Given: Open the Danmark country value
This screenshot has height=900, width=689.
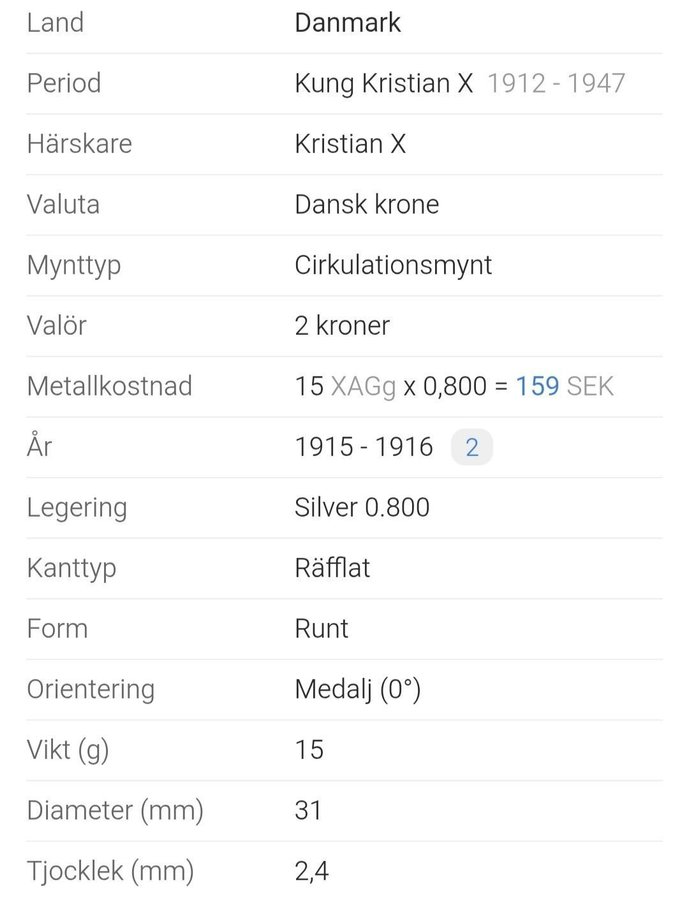Looking at the screenshot, I should tap(347, 23).
